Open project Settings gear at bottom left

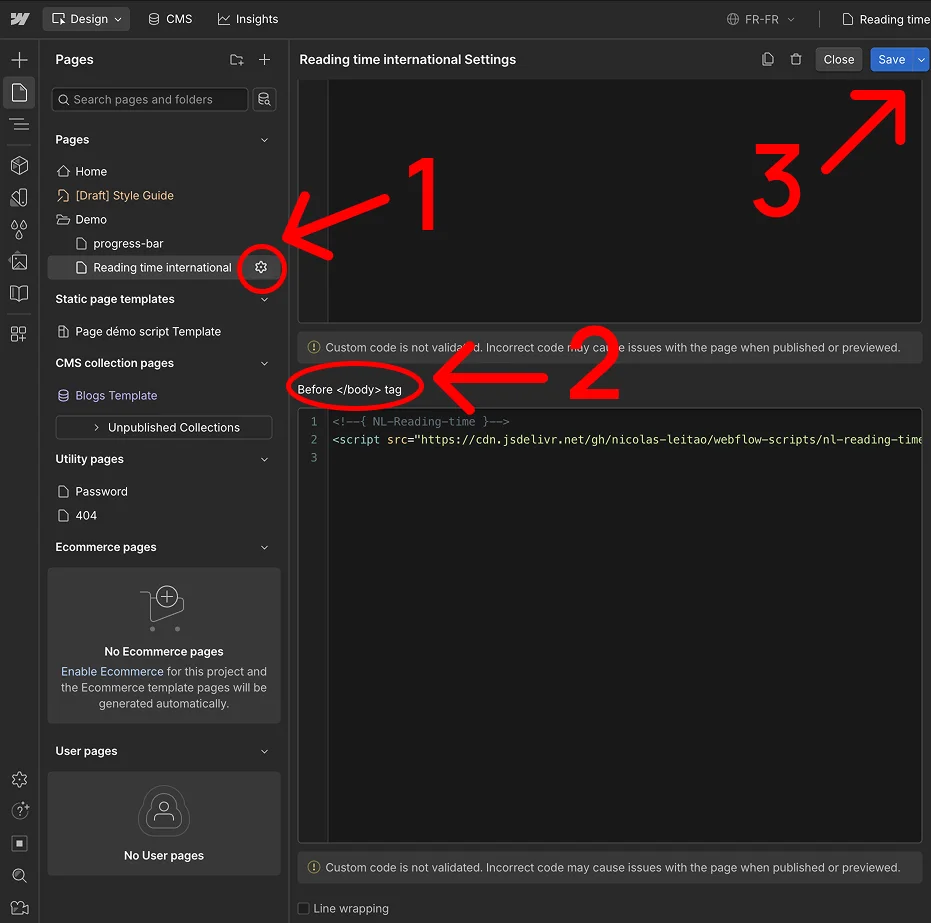(x=19, y=779)
